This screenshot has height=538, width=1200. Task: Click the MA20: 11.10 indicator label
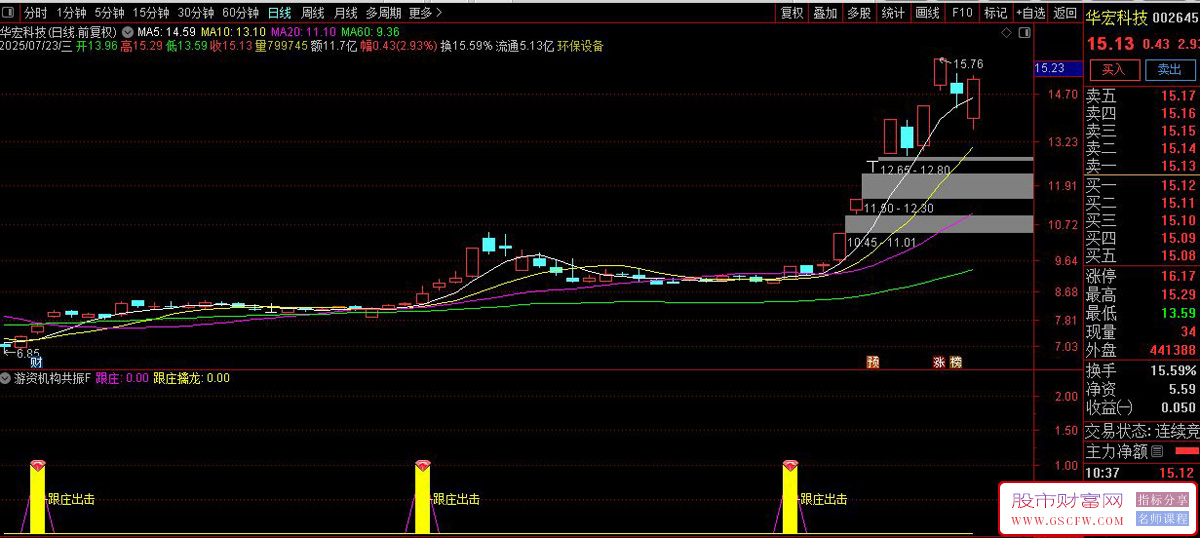tap(304, 31)
